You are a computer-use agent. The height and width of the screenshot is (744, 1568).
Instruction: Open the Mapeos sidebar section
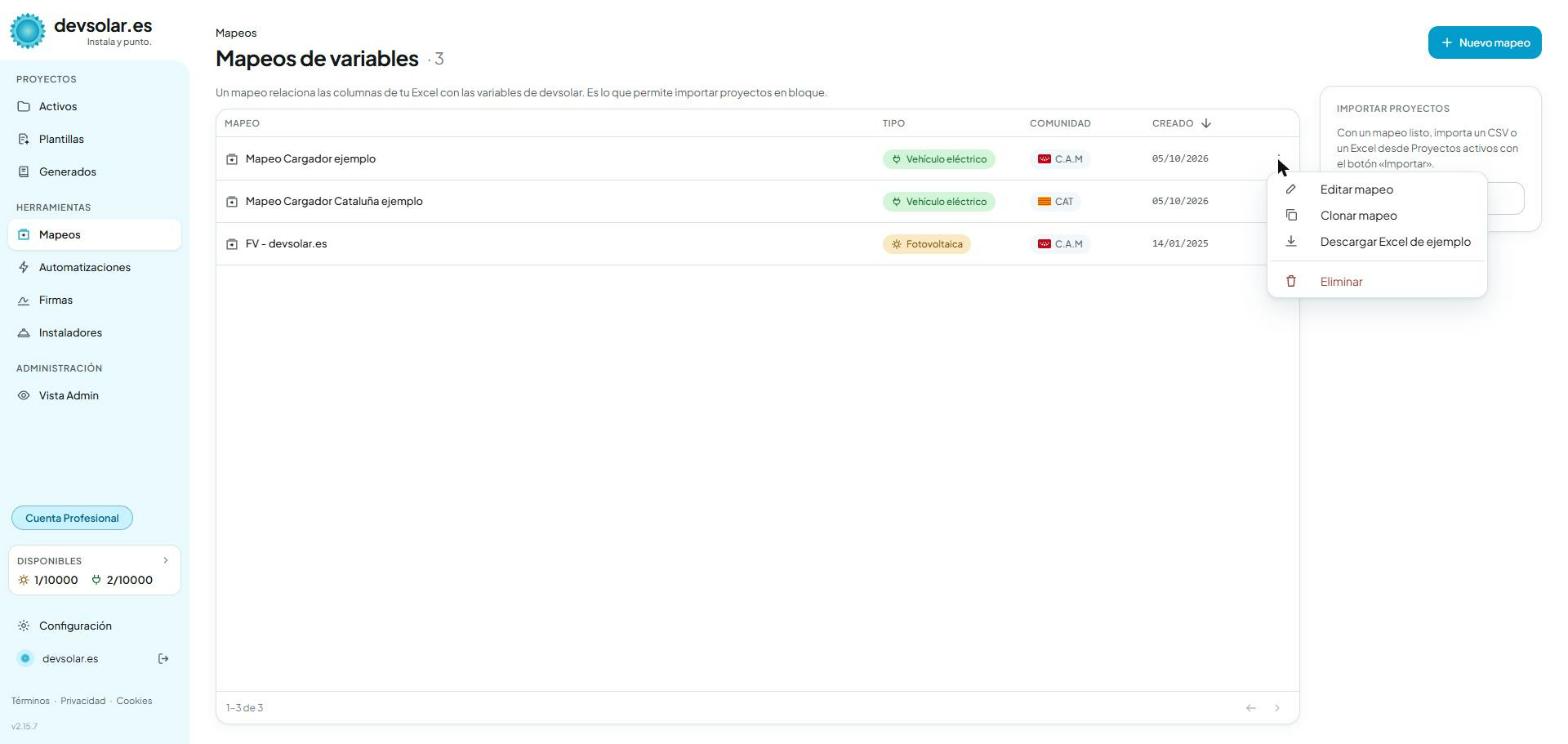point(95,235)
